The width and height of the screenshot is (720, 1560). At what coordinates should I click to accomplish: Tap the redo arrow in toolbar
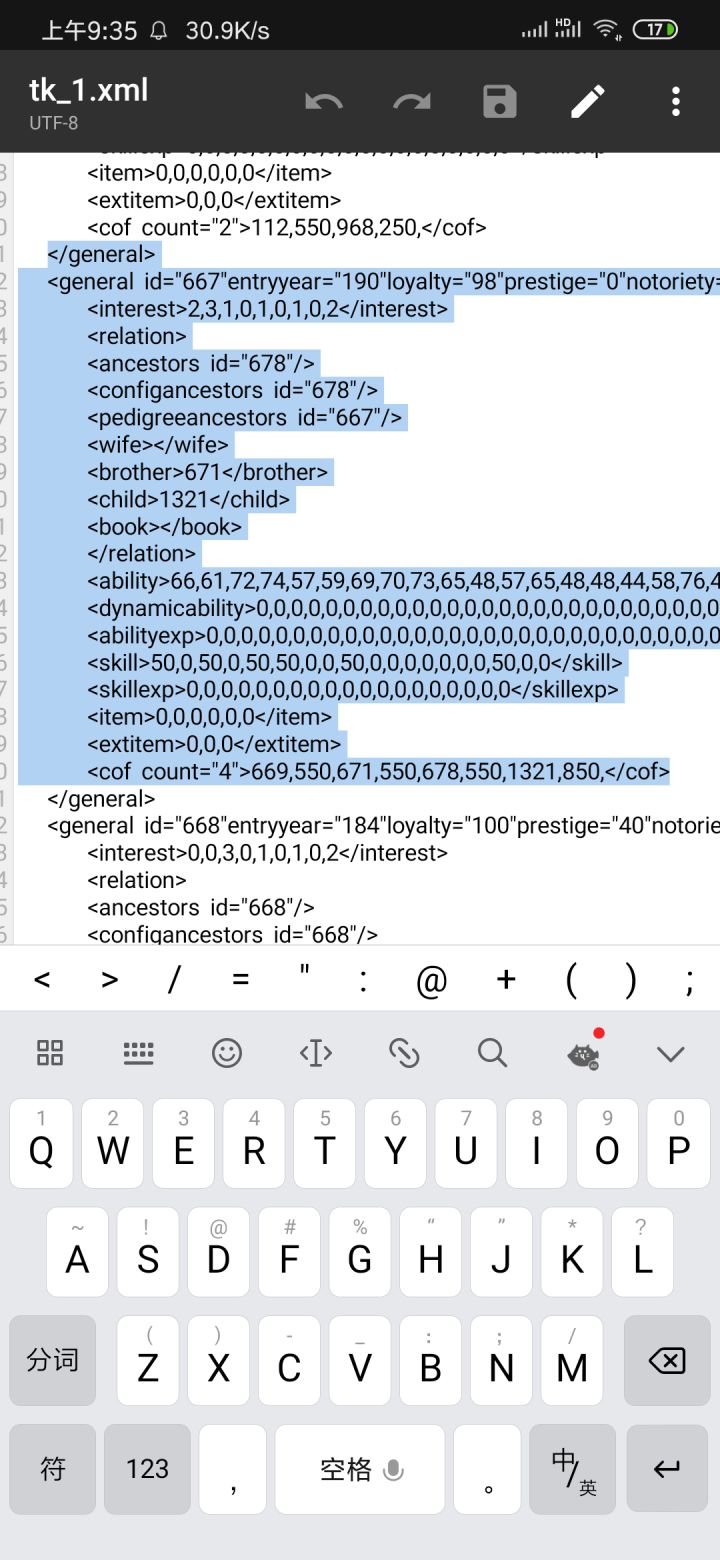[x=411, y=101]
